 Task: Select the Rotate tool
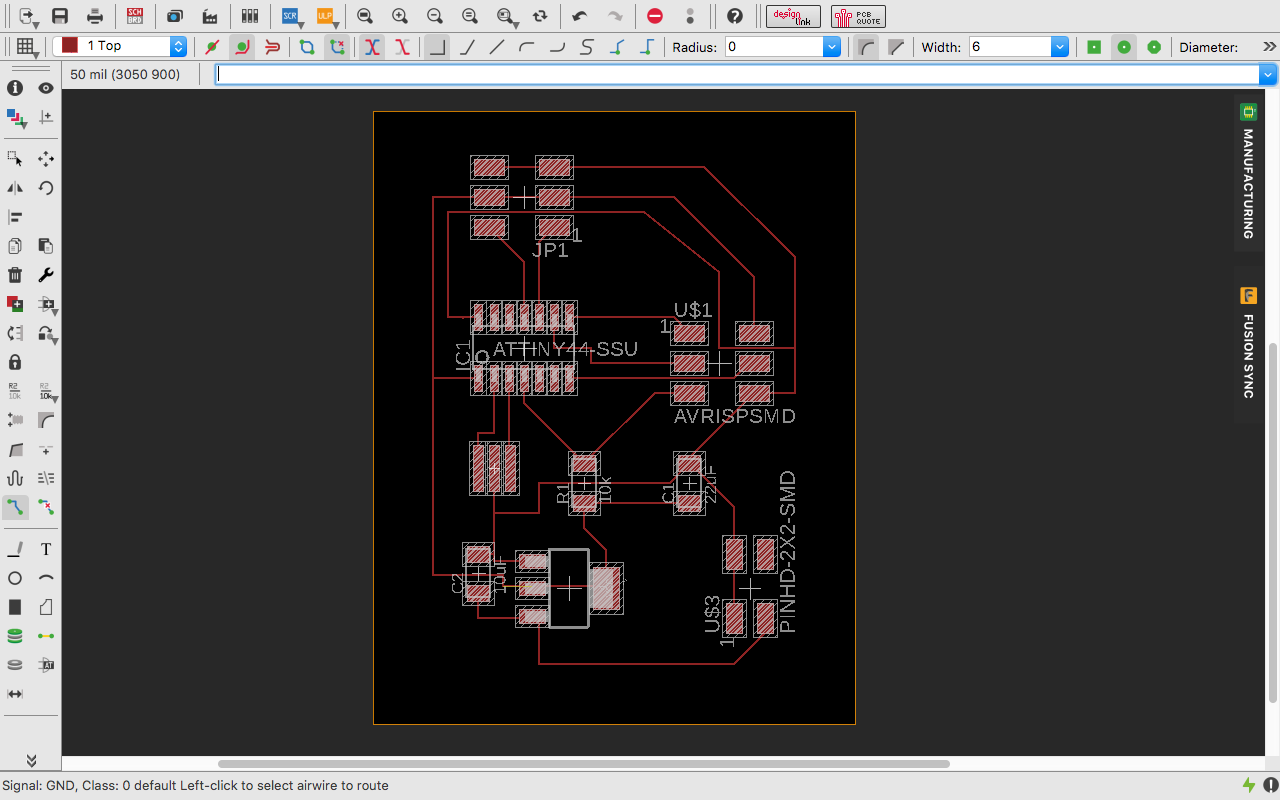(46, 188)
